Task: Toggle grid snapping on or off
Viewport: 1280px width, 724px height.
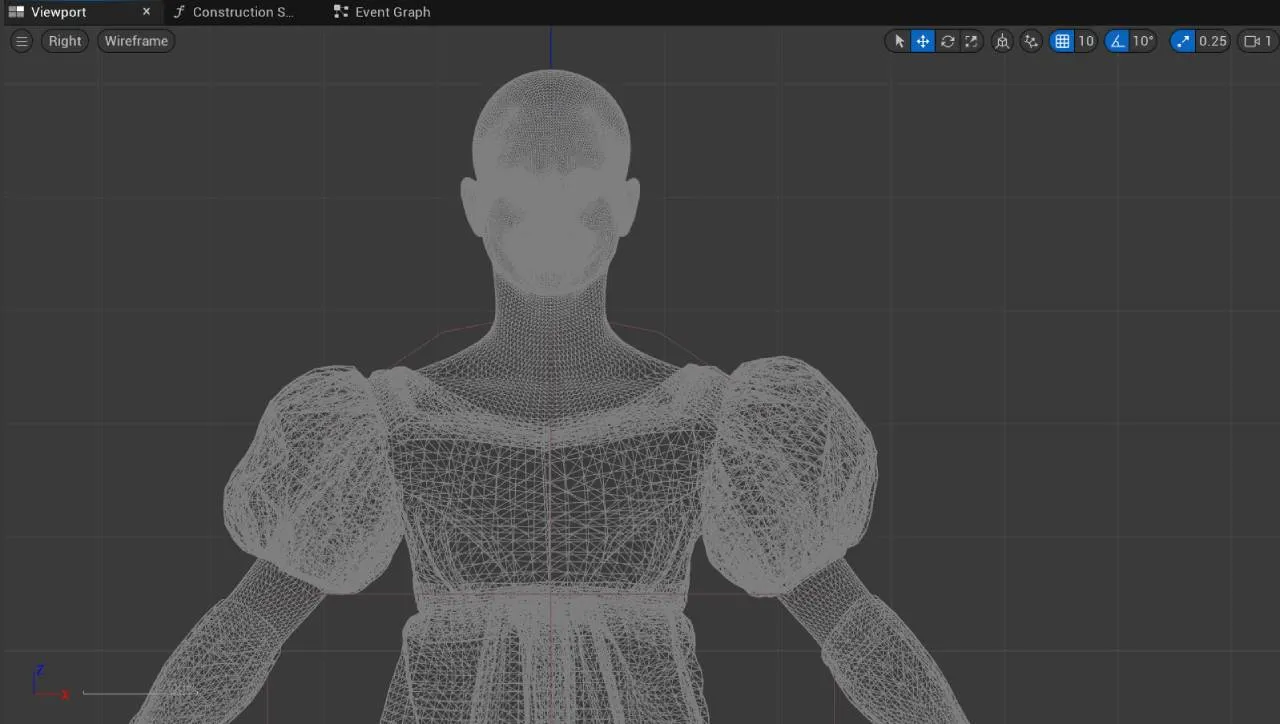Action: [x=1062, y=41]
